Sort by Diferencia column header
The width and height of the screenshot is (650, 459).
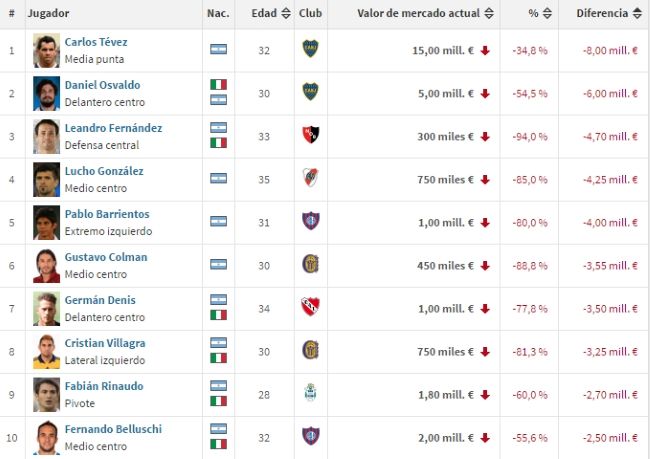tap(636, 14)
